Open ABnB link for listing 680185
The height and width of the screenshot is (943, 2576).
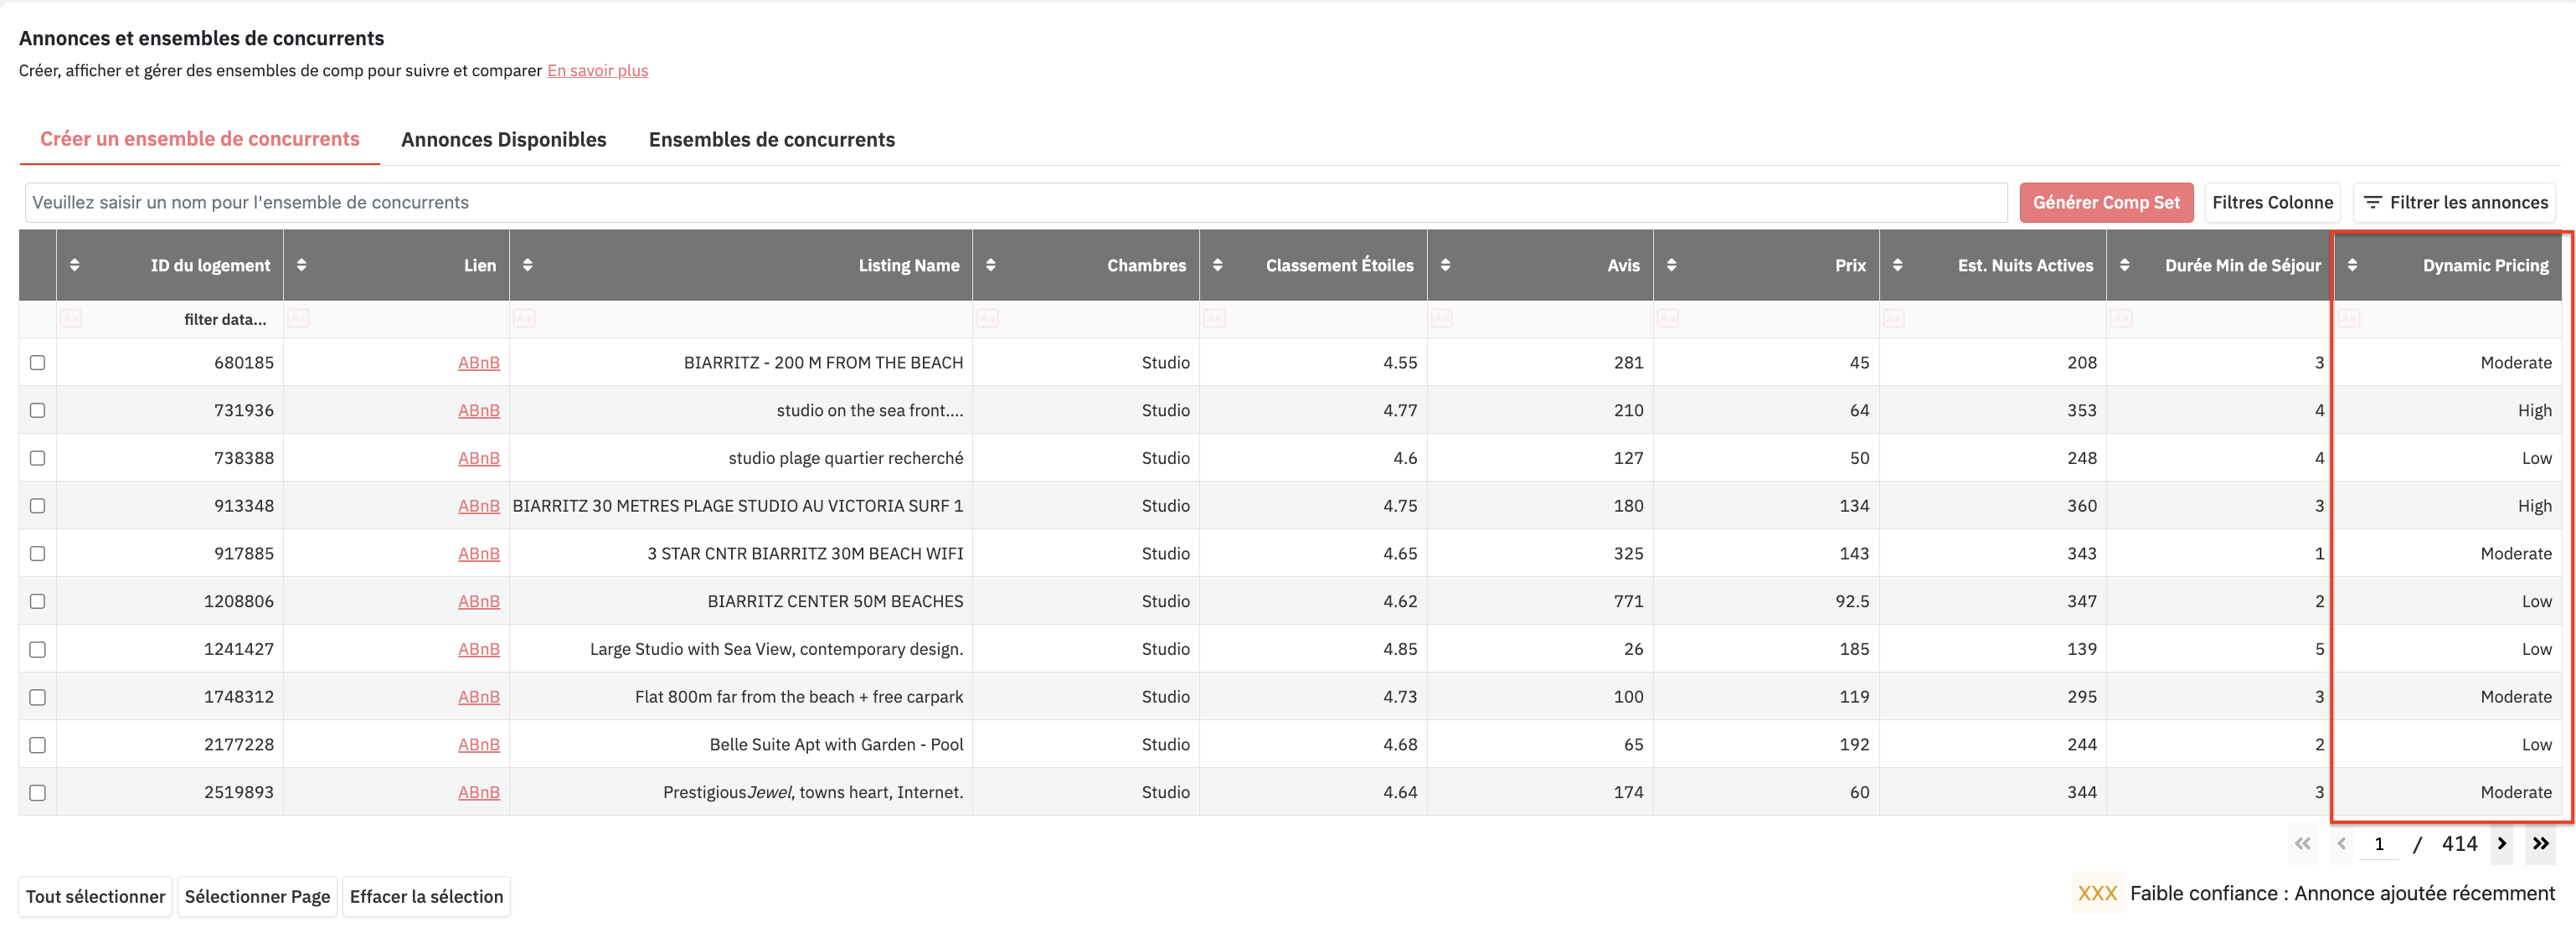479,363
